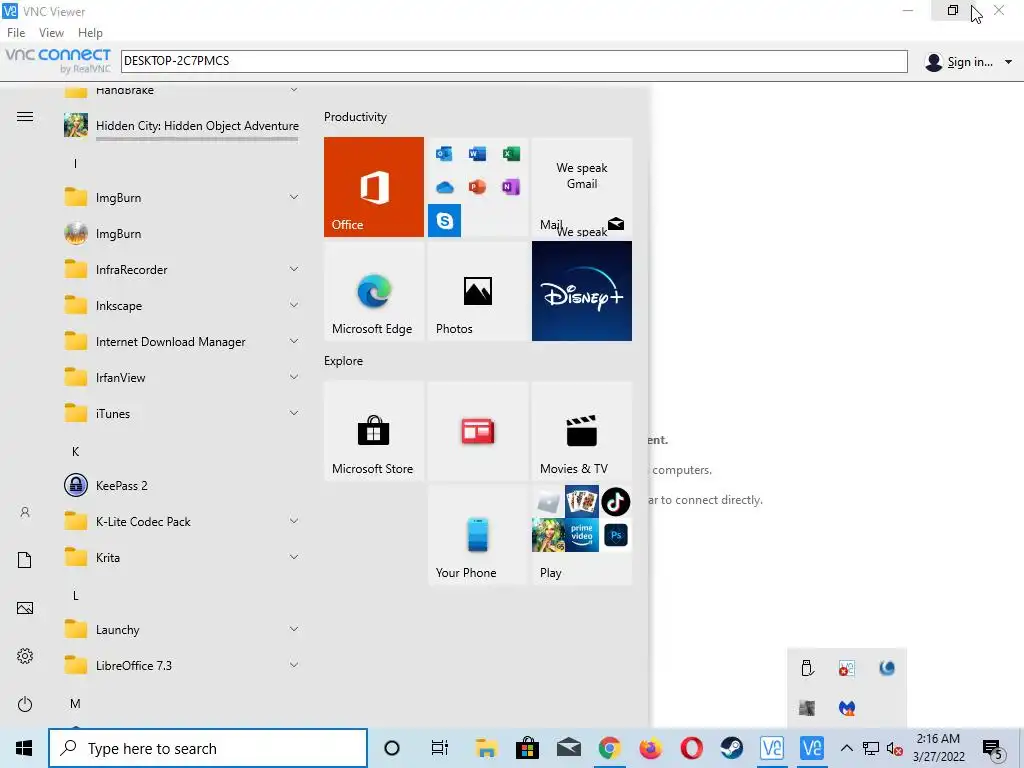Jump to letter K in app list
The image size is (1024, 768).
(x=75, y=451)
